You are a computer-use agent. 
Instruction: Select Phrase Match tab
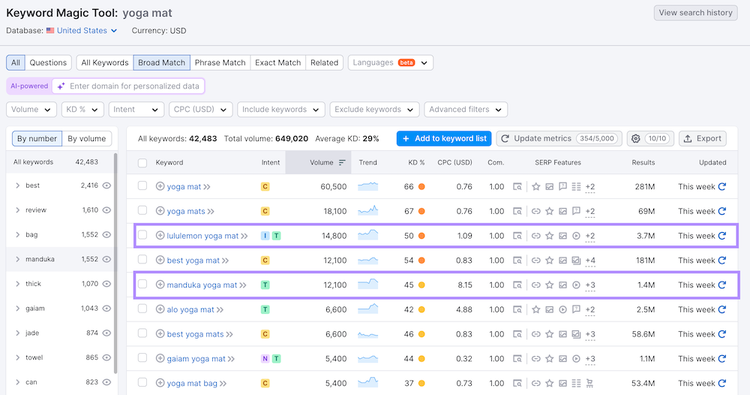(x=220, y=63)
